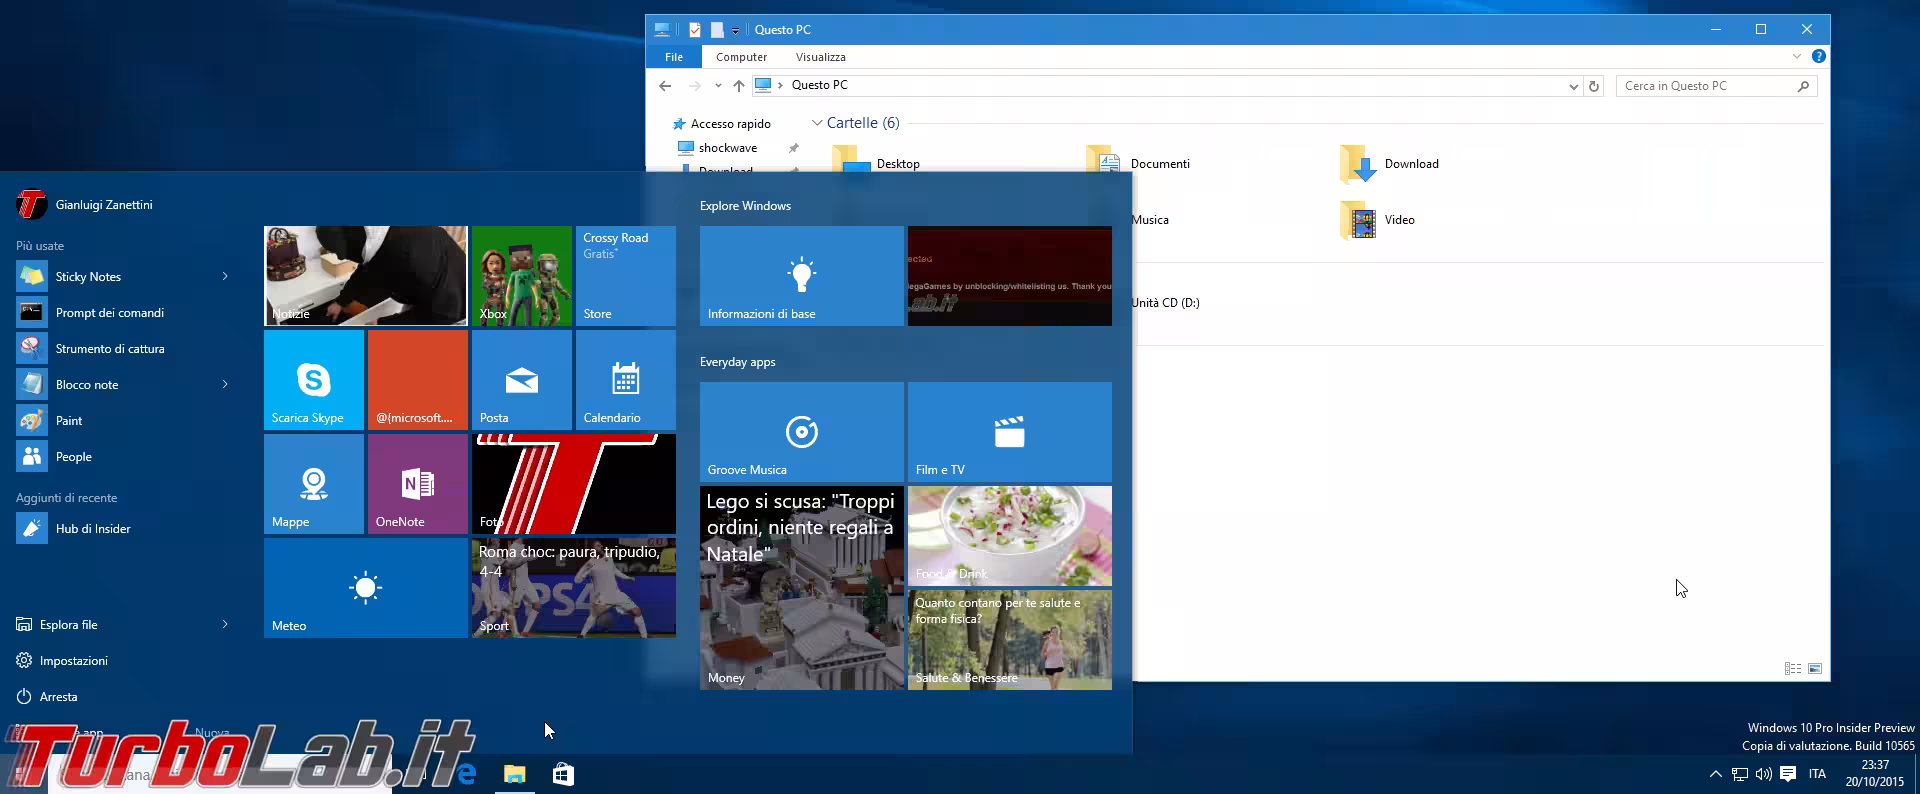This screenshot has width=1920, height=794.
Task: Click Gianluigi Zanettini user account
Action: 85,204
